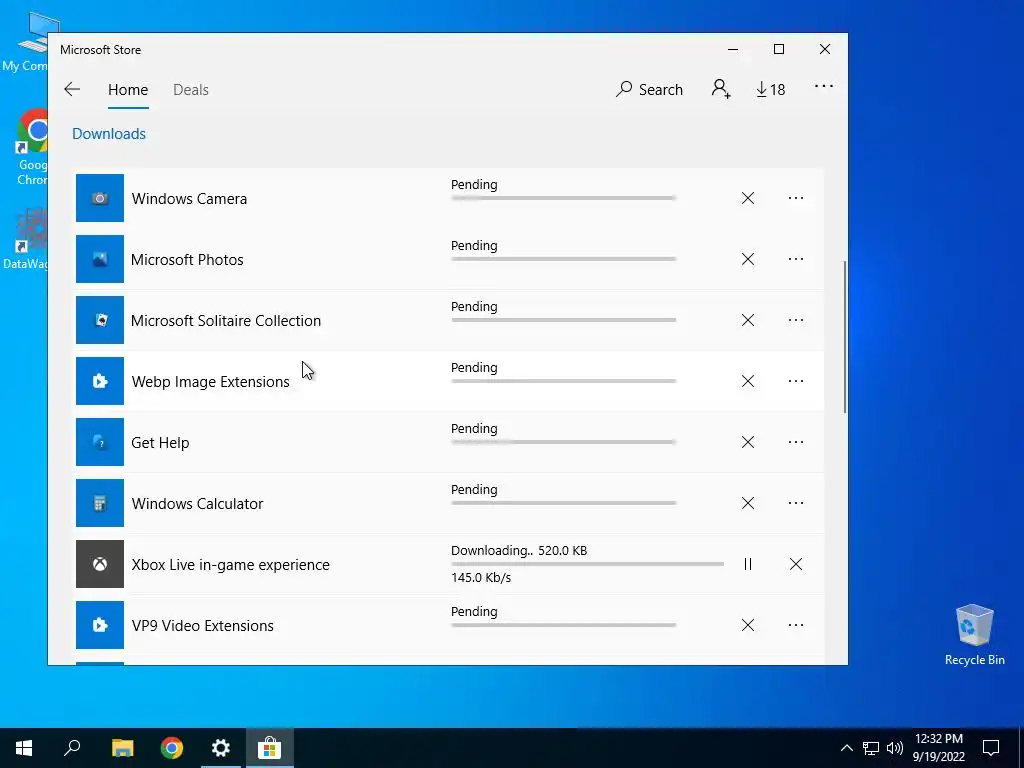This screenshot has width=1024, height=768.
Task: Select the Microsoft Solitaire Collection name
Action: click(226, 321)
